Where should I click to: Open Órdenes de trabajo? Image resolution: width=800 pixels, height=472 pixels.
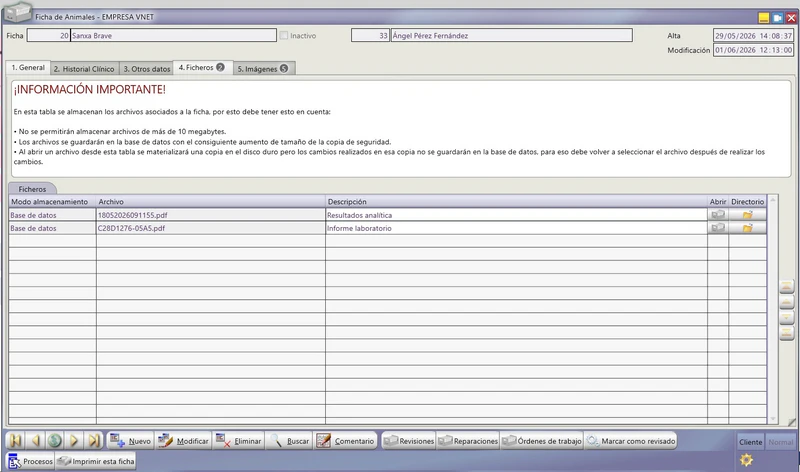(x=542, y=441)
